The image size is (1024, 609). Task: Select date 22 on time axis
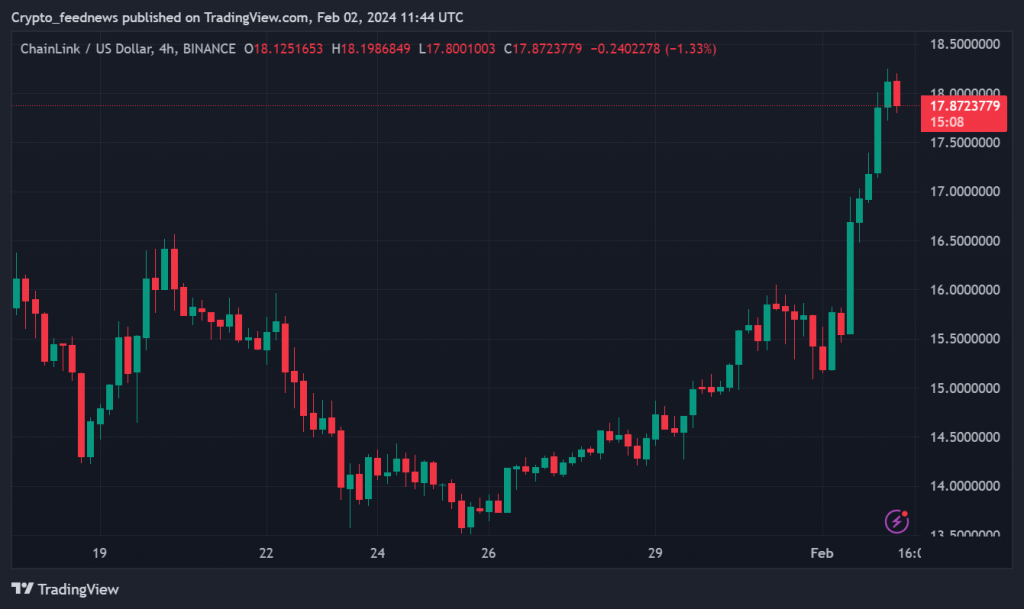266,553
